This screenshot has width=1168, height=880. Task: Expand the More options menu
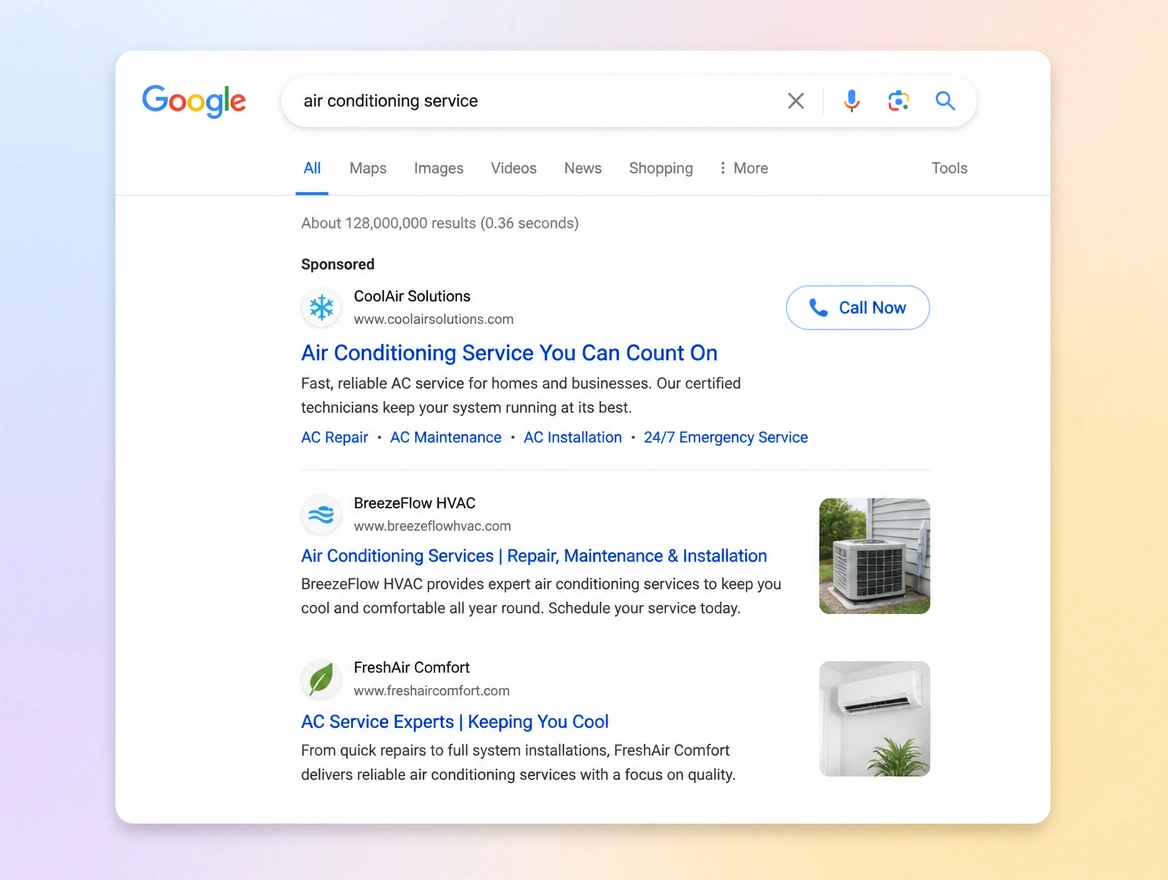[743, 168]
